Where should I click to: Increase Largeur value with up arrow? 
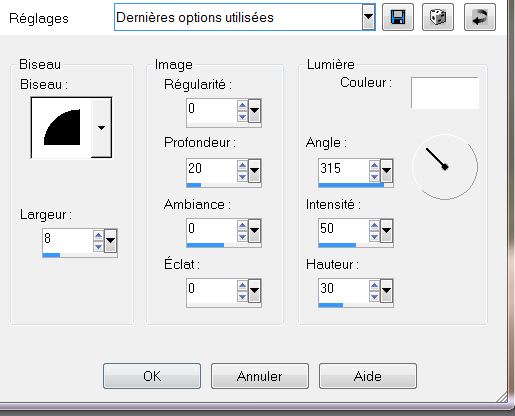click(98, 235)
